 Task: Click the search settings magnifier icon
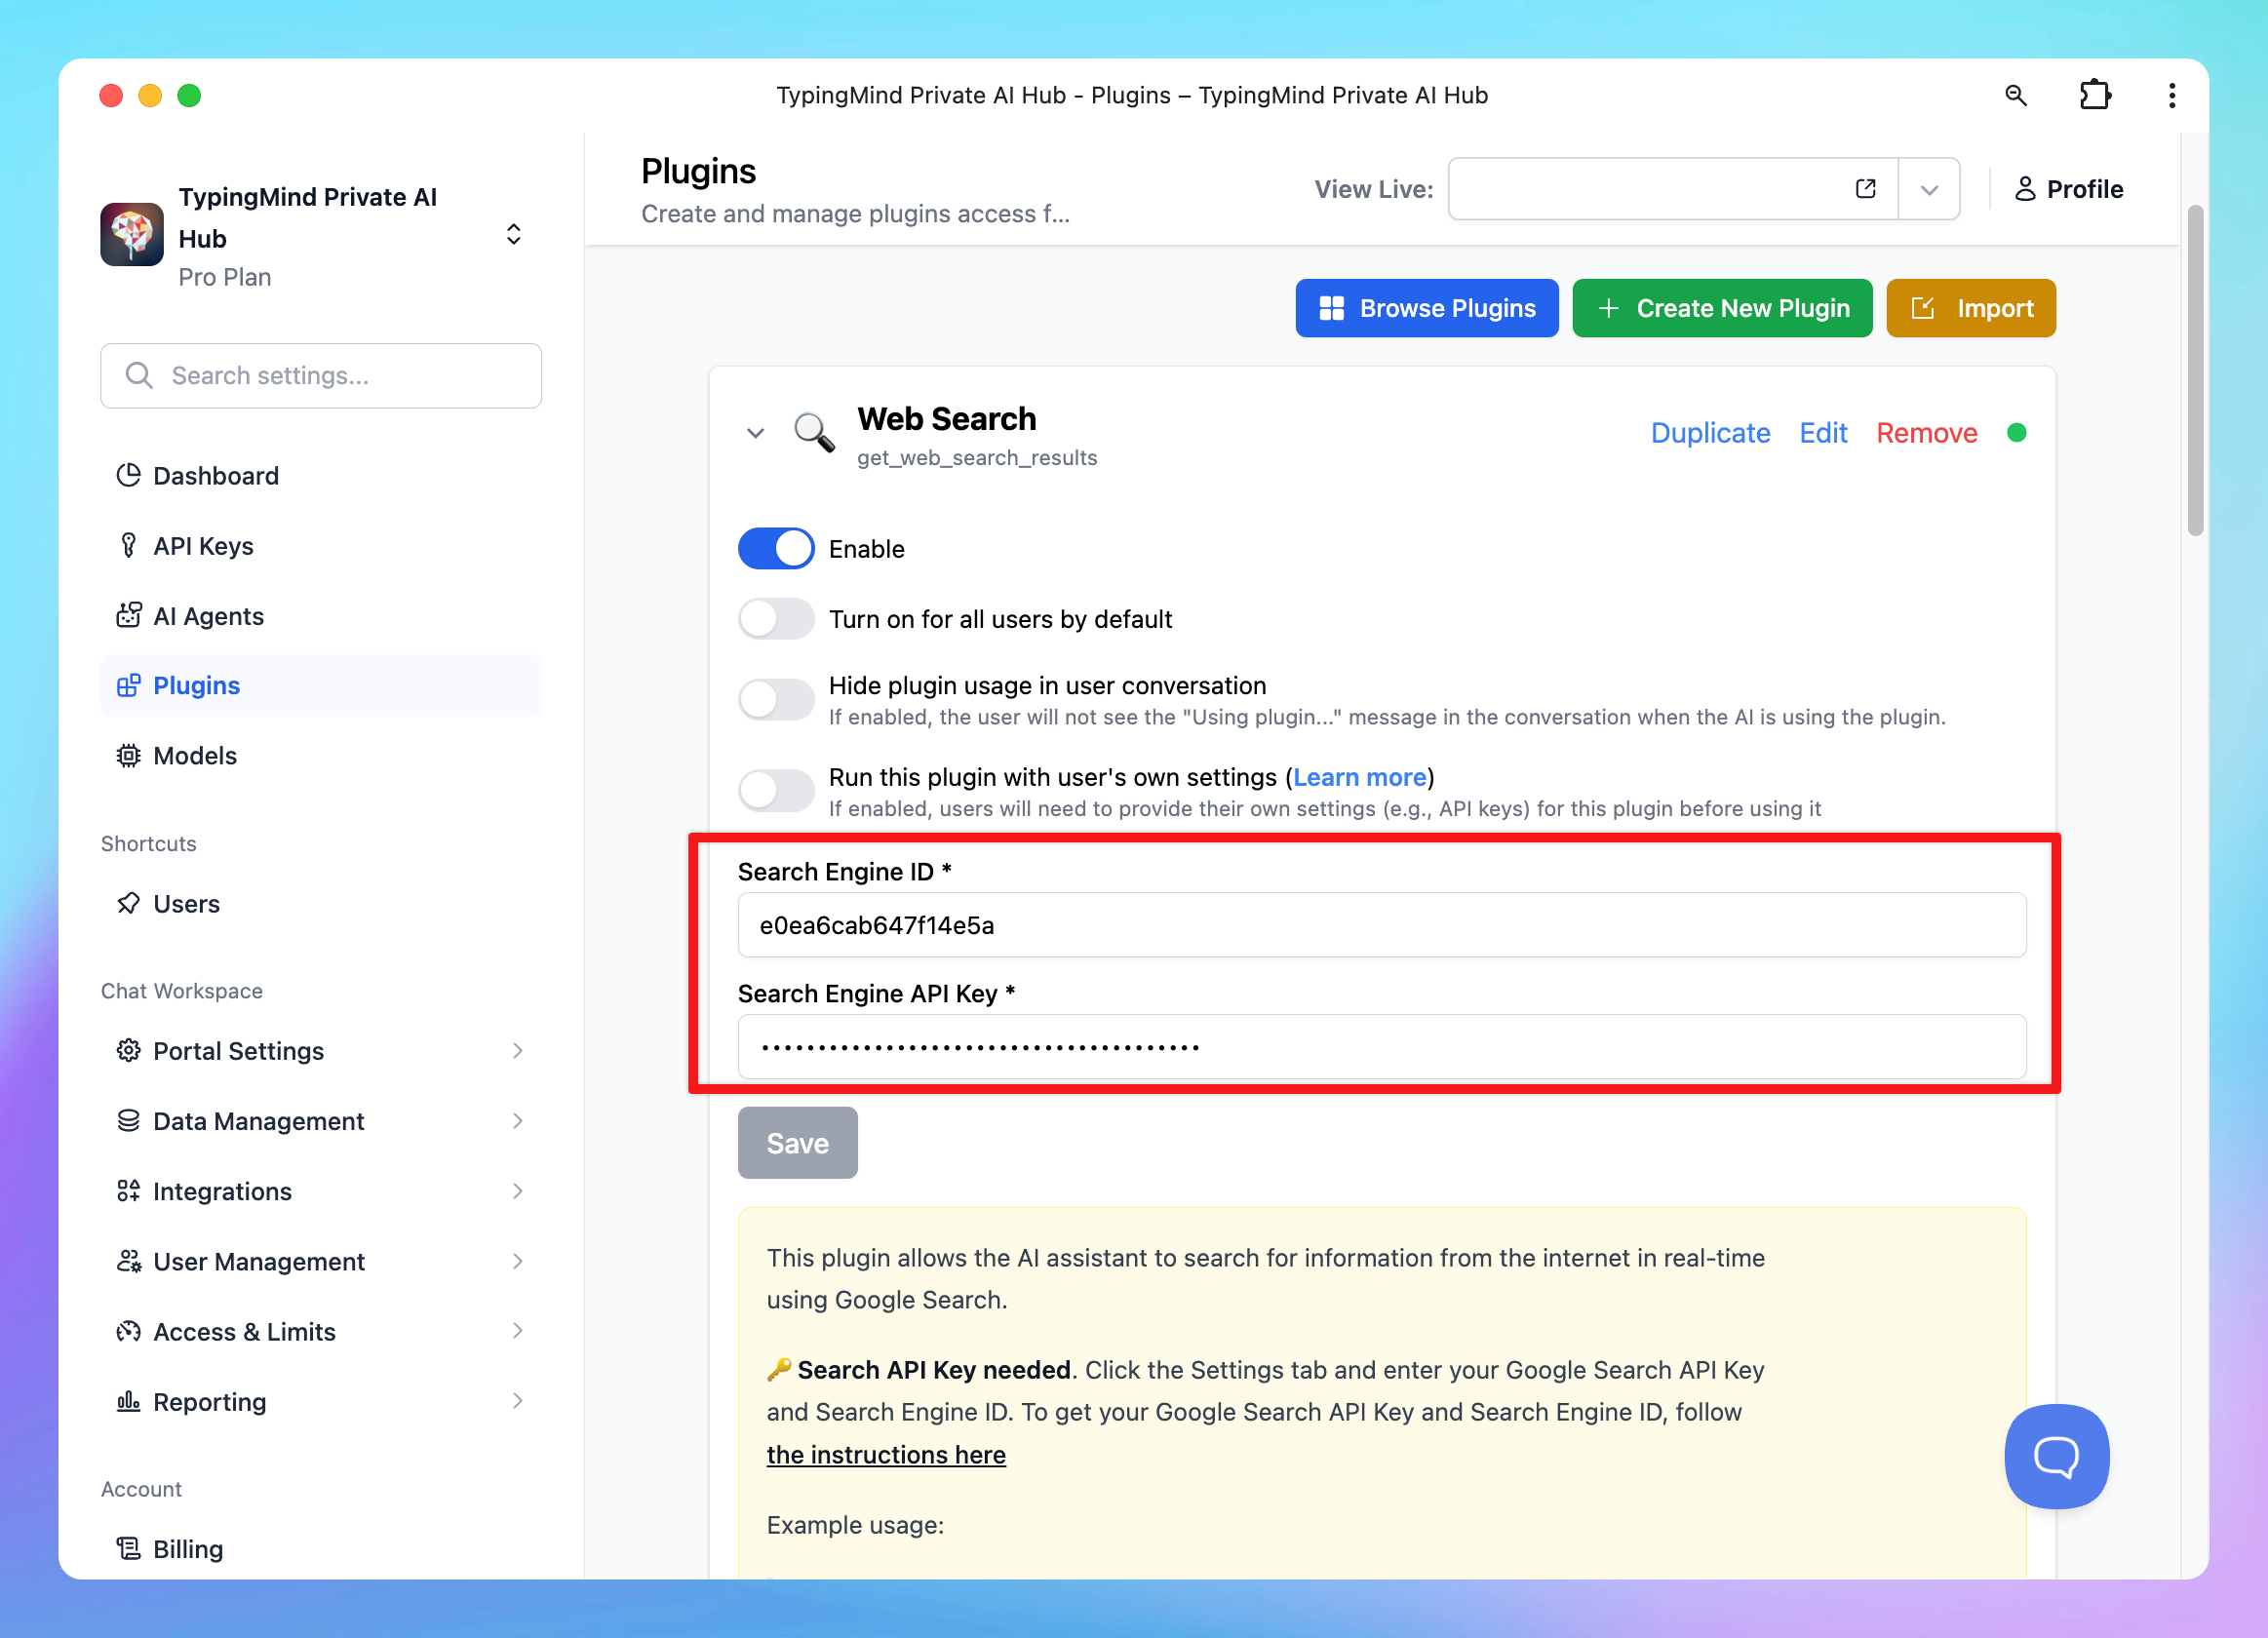pos(138,376)
